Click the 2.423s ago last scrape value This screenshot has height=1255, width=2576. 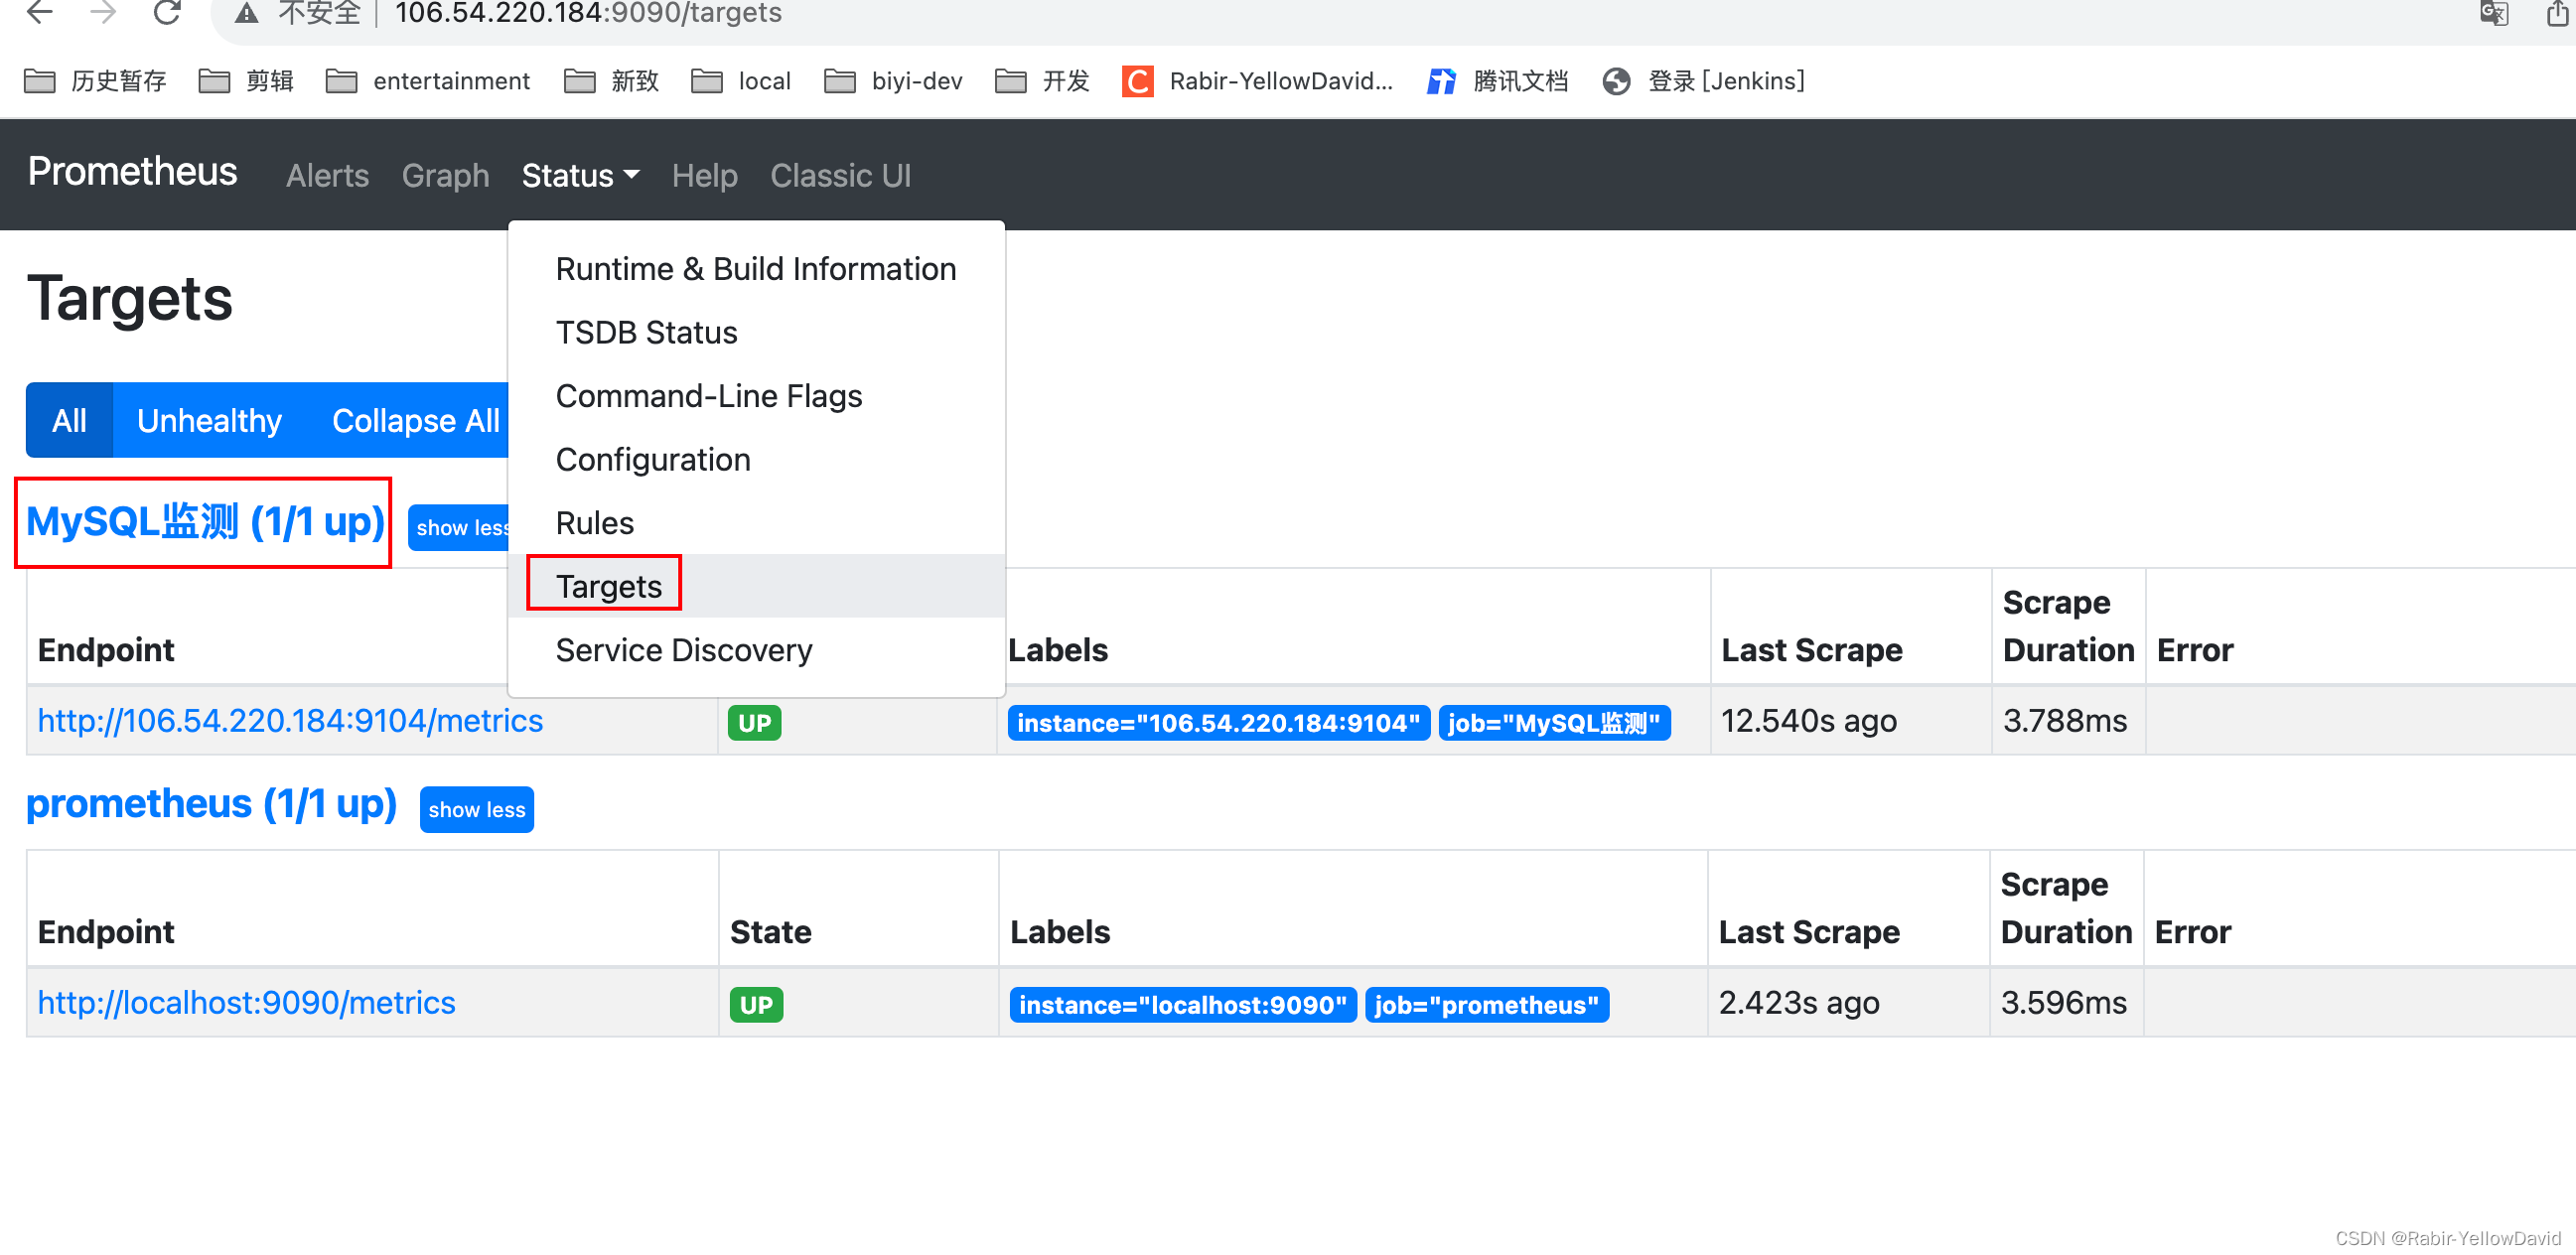click(x=1798, y=1003)
